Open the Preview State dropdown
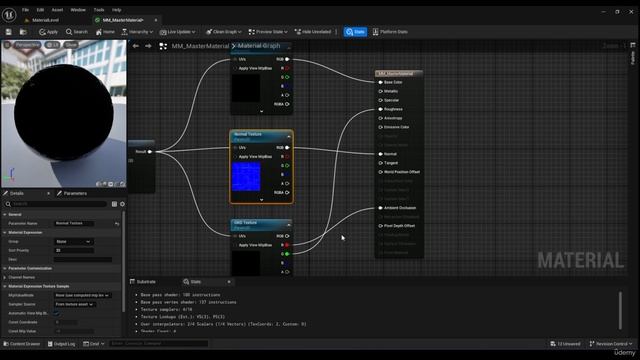Image resolution: width=640 pixels, height=360 pixels. point(268,32)
